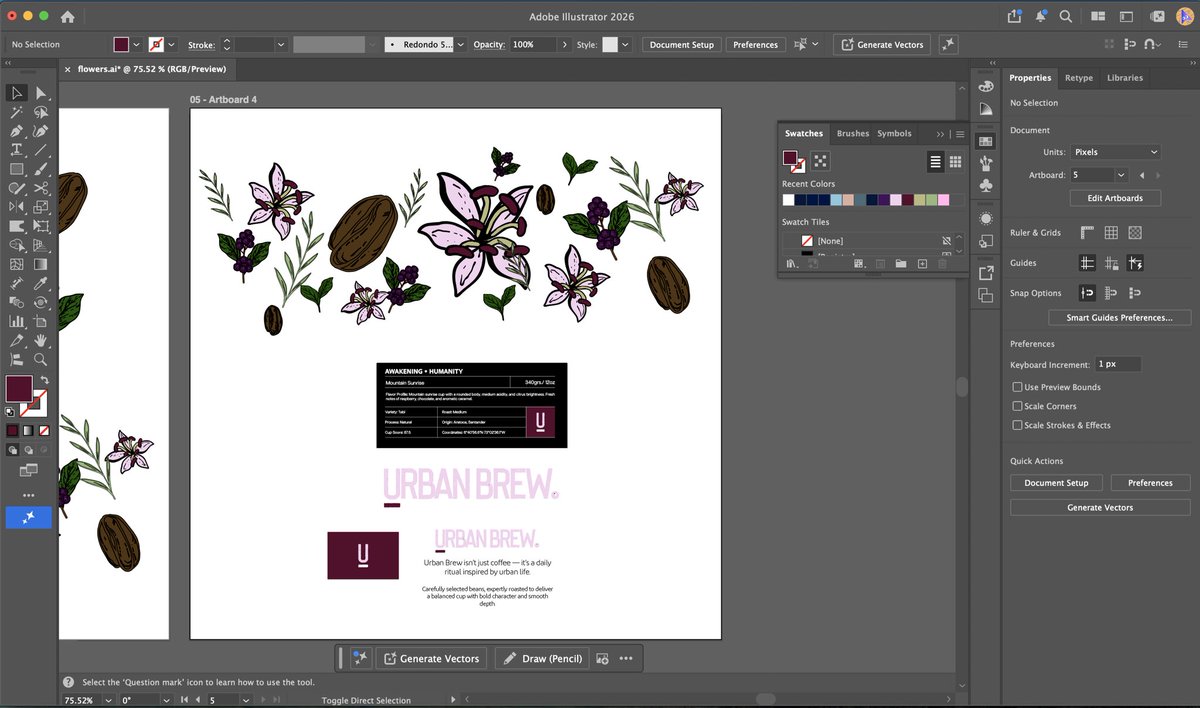This screenshot has width=1200, height=708.
Task: Toggle Smart Guides button
Action: click(1135, 263)
